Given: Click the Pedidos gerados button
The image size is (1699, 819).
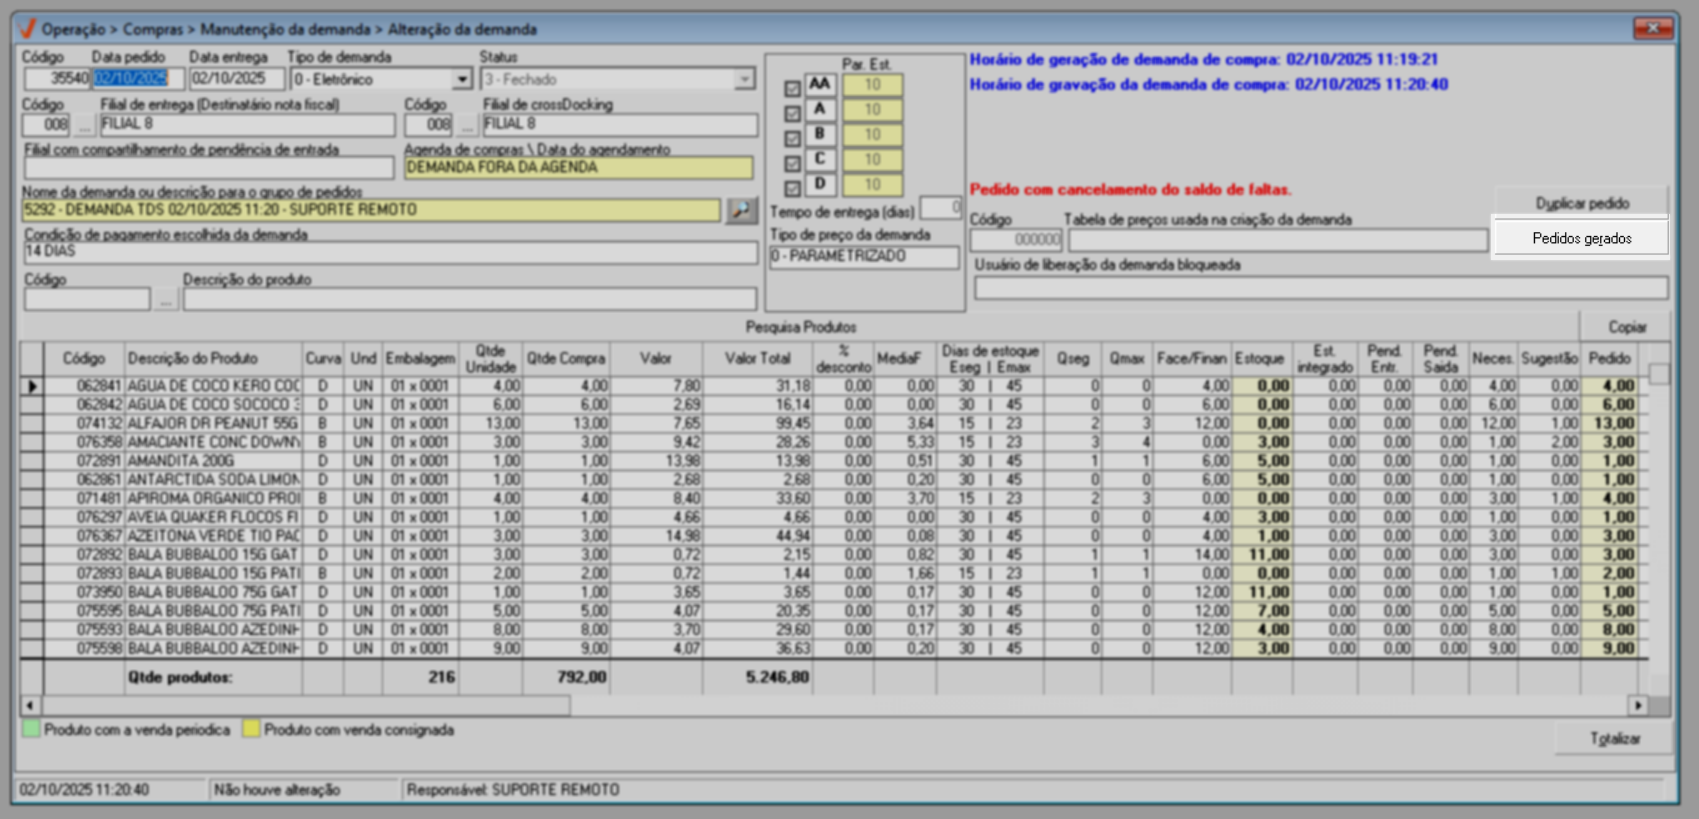Looking at the screenshot, I should point(1581,238).
